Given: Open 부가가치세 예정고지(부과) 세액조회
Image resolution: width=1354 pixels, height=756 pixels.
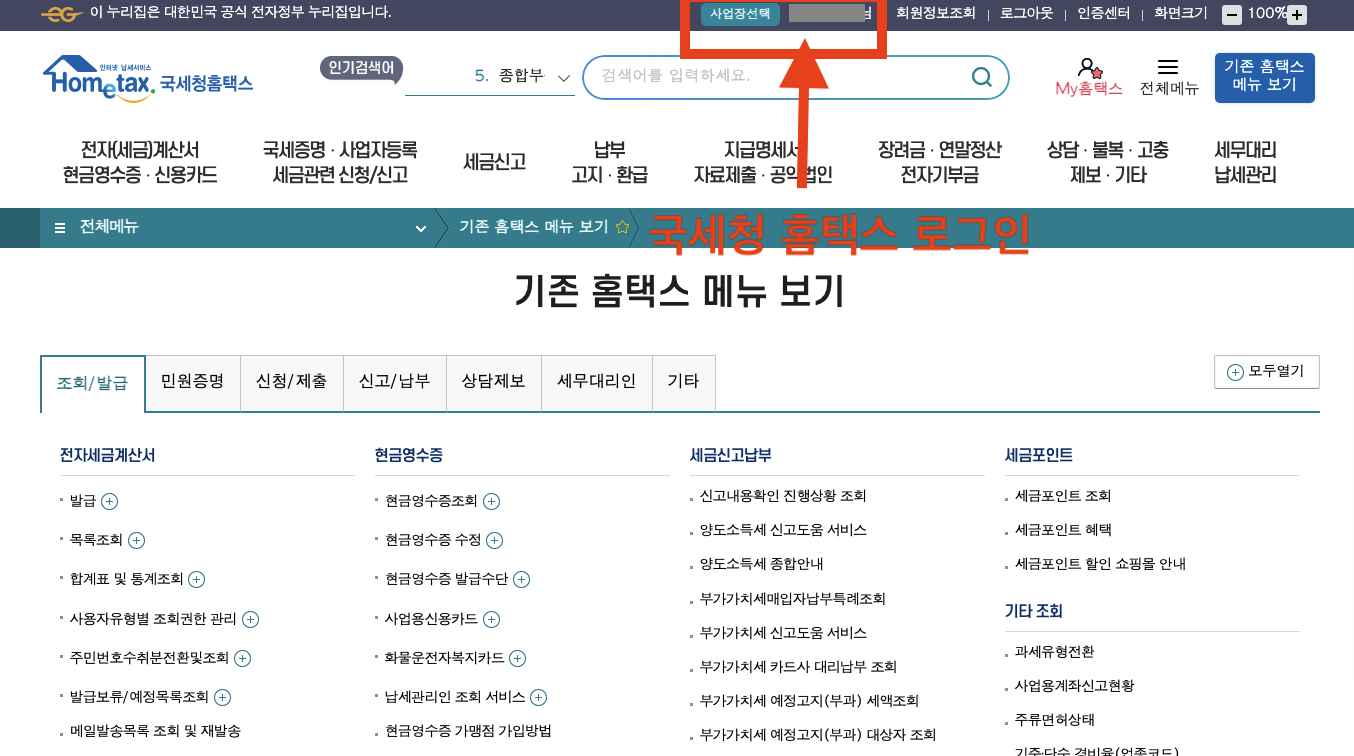Looking at the screenshot, I should pyautogui.click(x=809, y=701).
